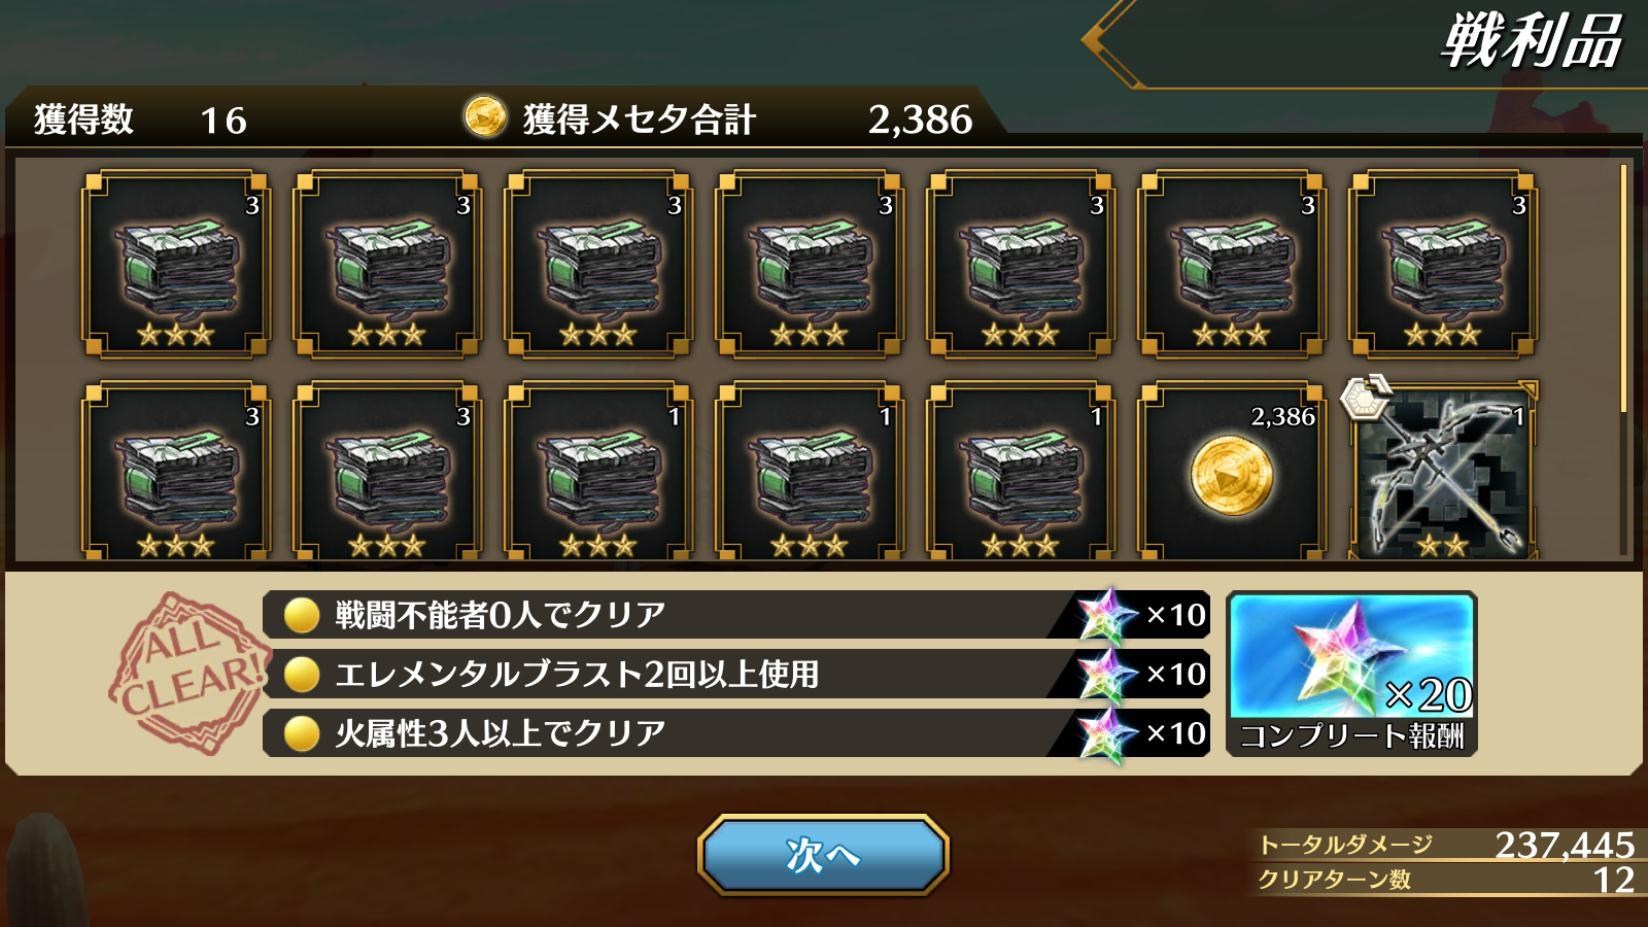The width and height of the screenshot is (1648, 927).
Task: Select the 火属性3人以上でクリア mission row
Action: pos(736,733)
